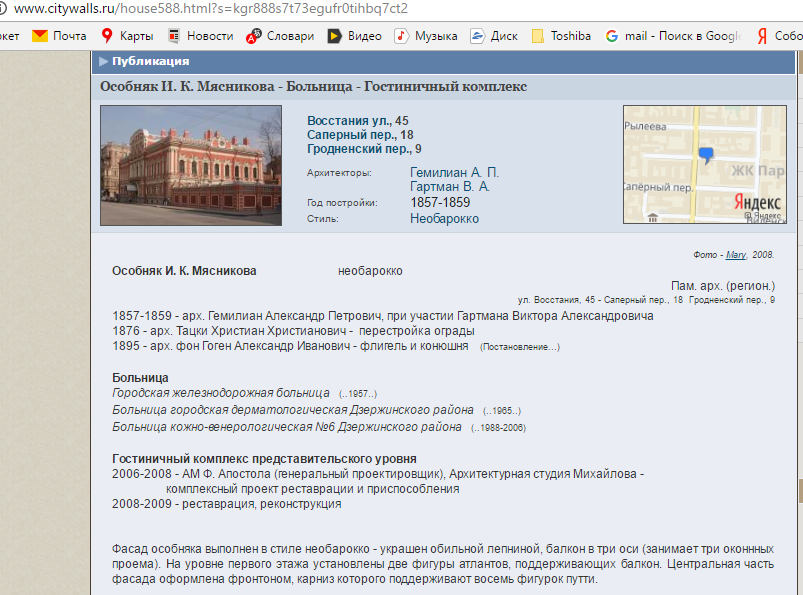Open photo author Mary link

point(736,255)
